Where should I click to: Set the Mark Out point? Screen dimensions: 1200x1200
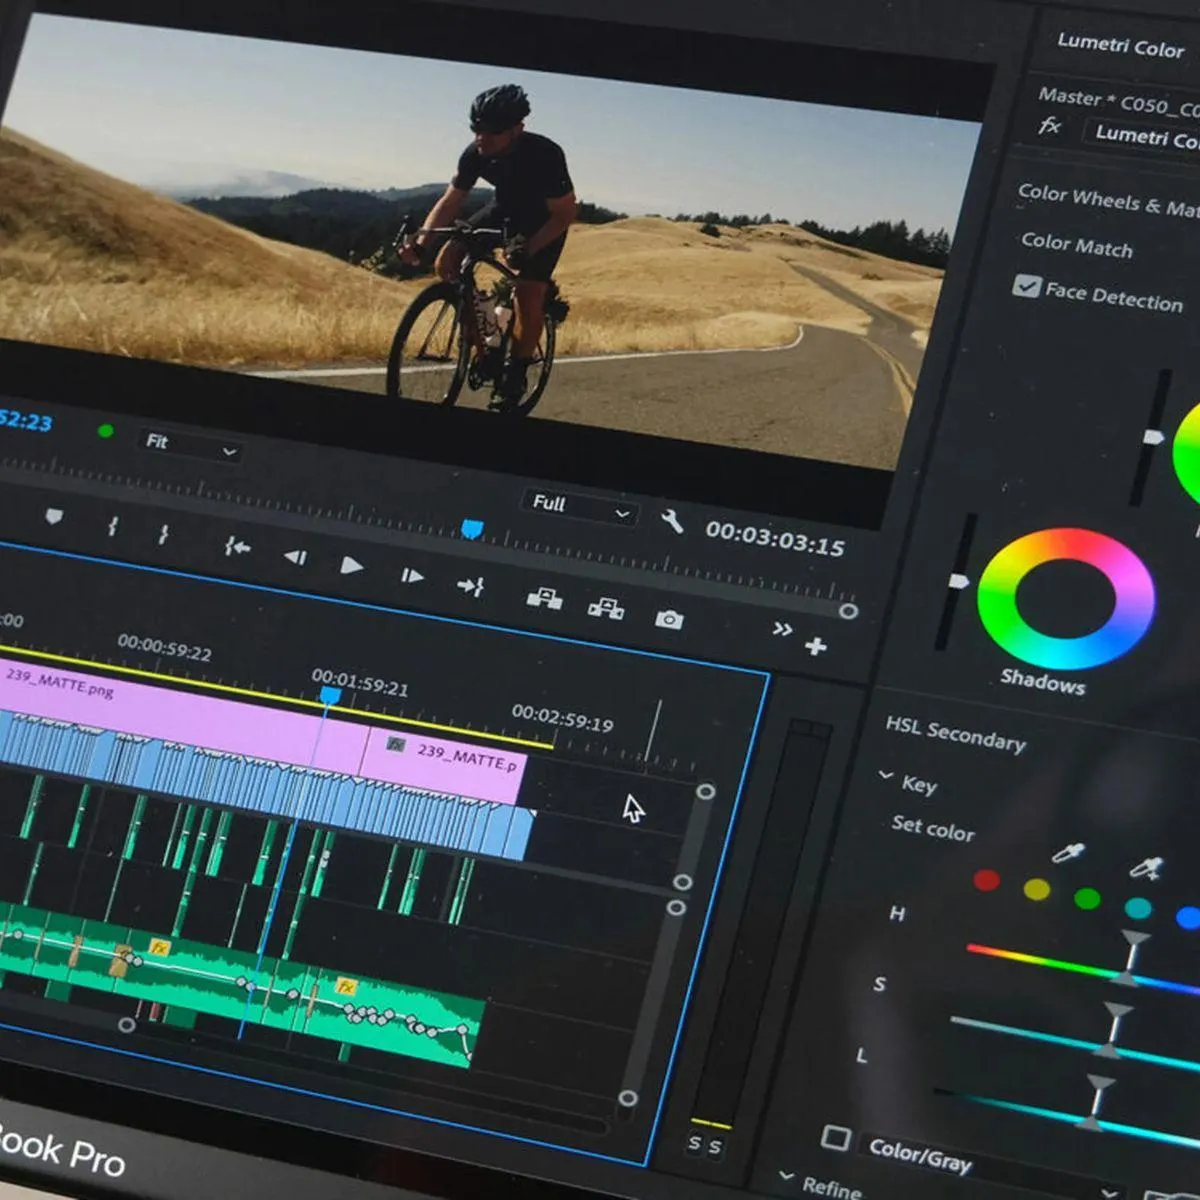click(163, 535)
